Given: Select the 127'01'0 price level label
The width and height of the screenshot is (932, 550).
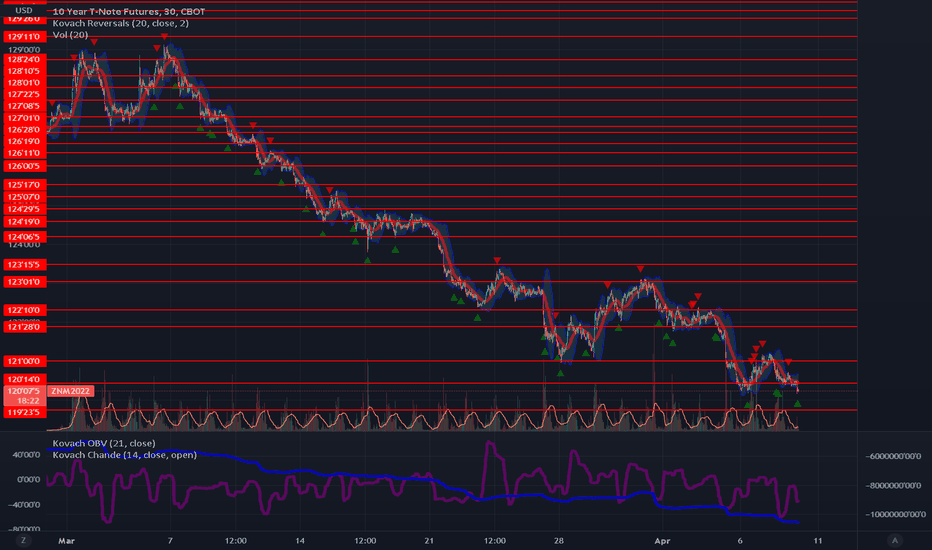Looking at the screenshot, I should [24, 118].
